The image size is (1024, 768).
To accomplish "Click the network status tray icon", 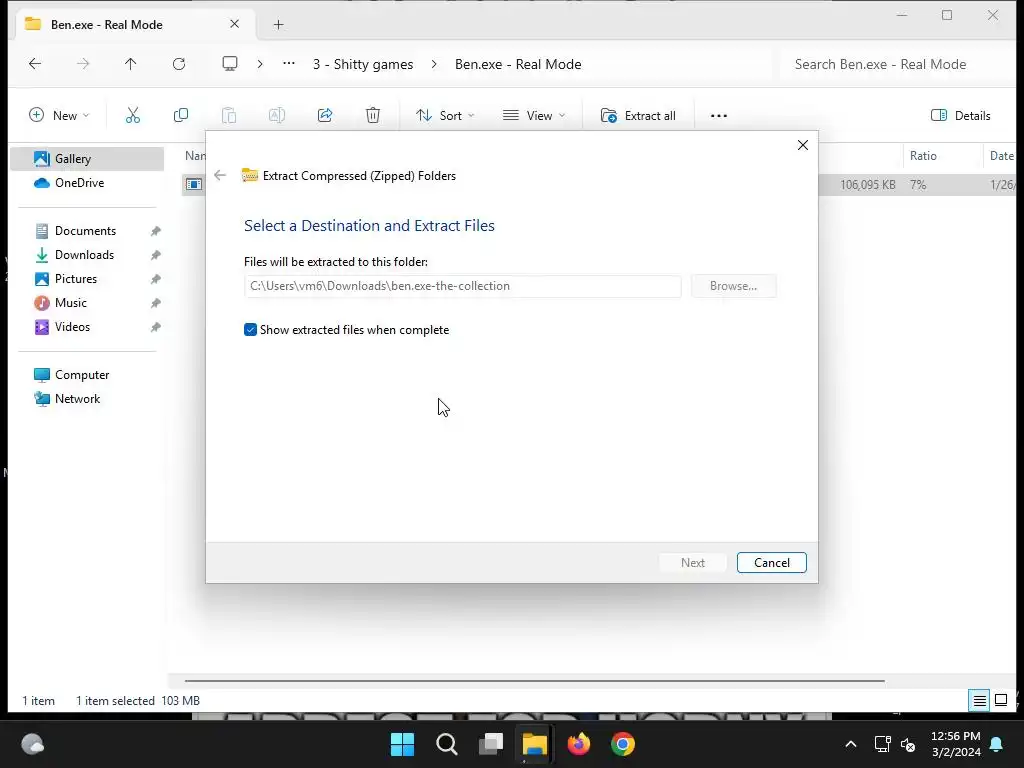I will (882, 744).
